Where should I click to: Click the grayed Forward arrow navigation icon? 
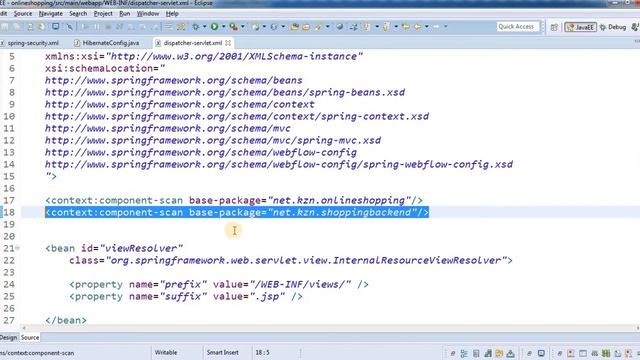436,27
